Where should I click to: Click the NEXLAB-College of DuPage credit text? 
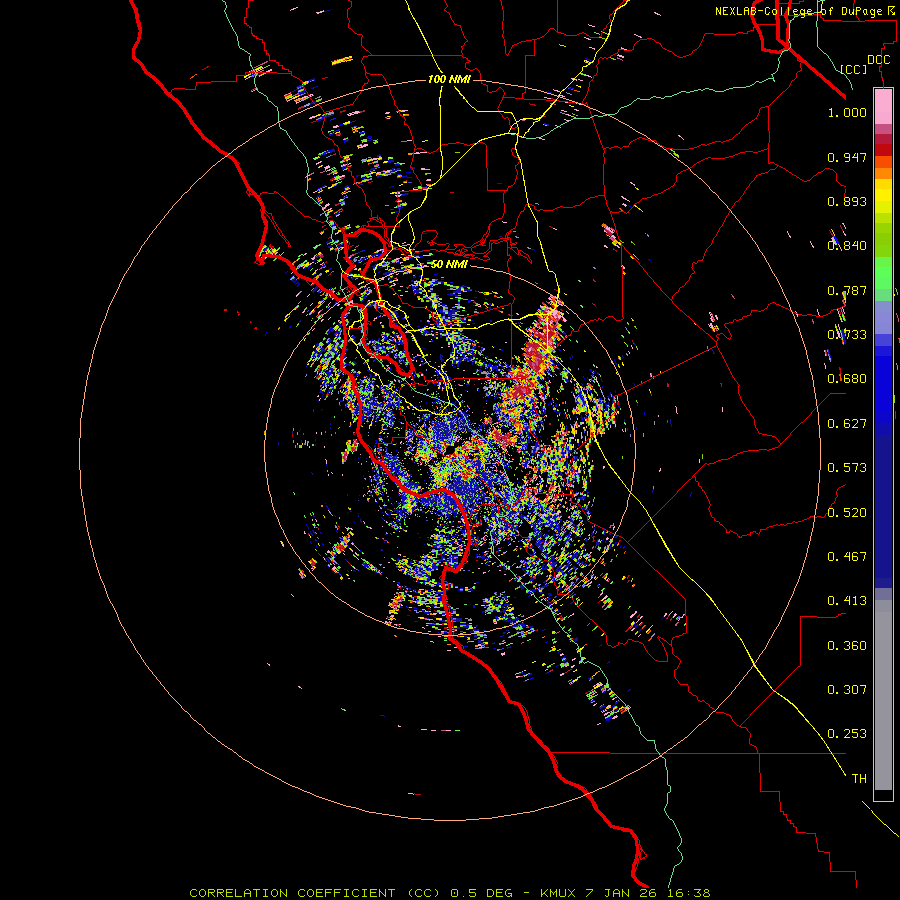[x=799, y=11]
